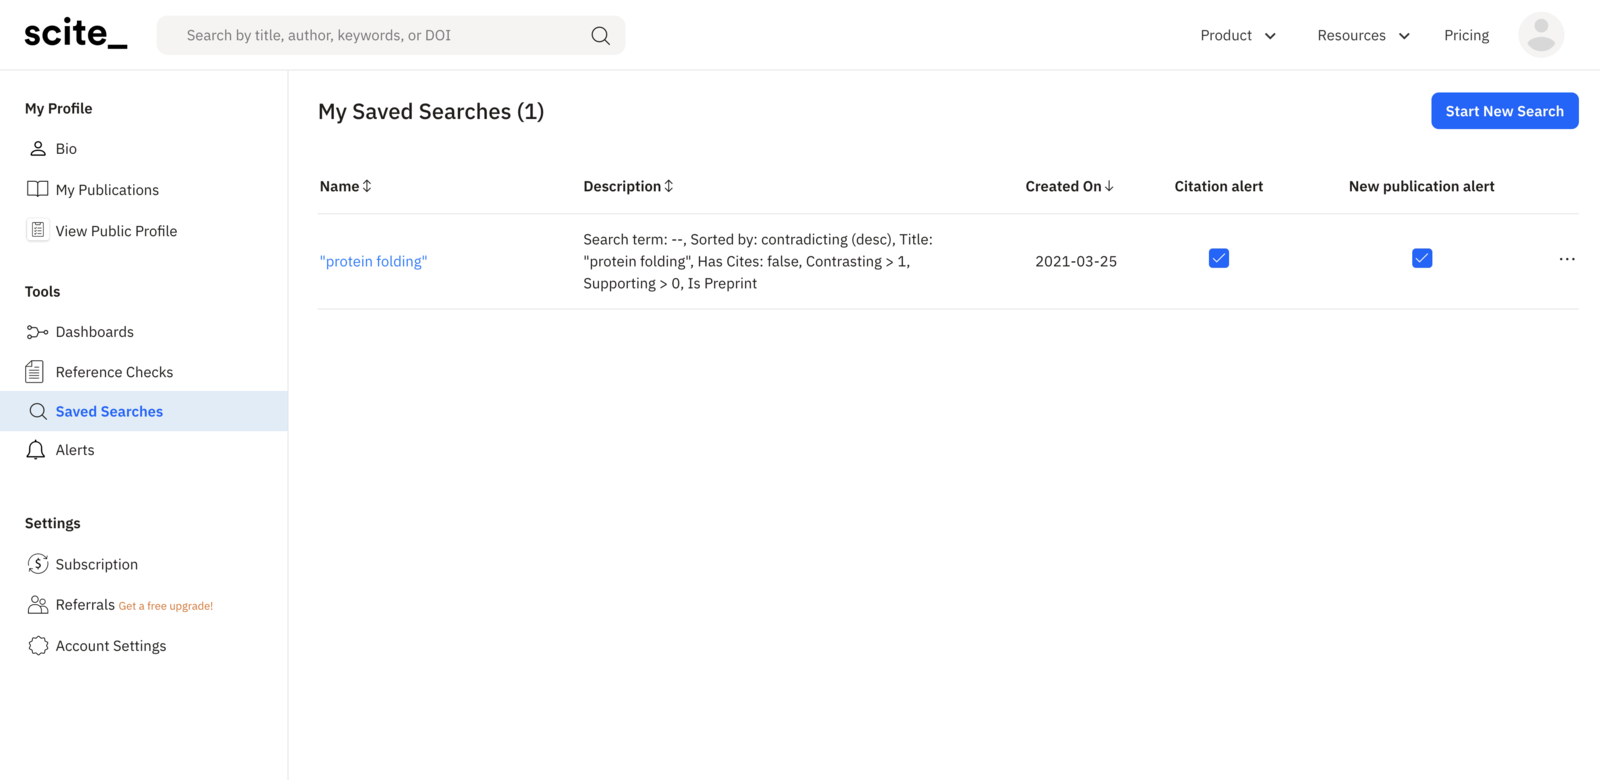1600x780 pixels.
Task: Select Saved Searches in sidebar
Action: coord(144,411)
